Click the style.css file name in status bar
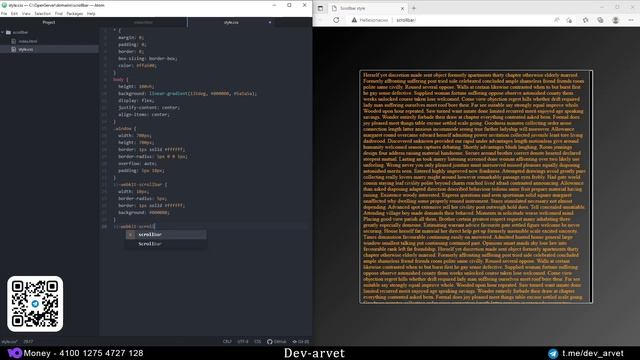Image resolution: width=640 pixels, height=360 pixels. point(9,342)
